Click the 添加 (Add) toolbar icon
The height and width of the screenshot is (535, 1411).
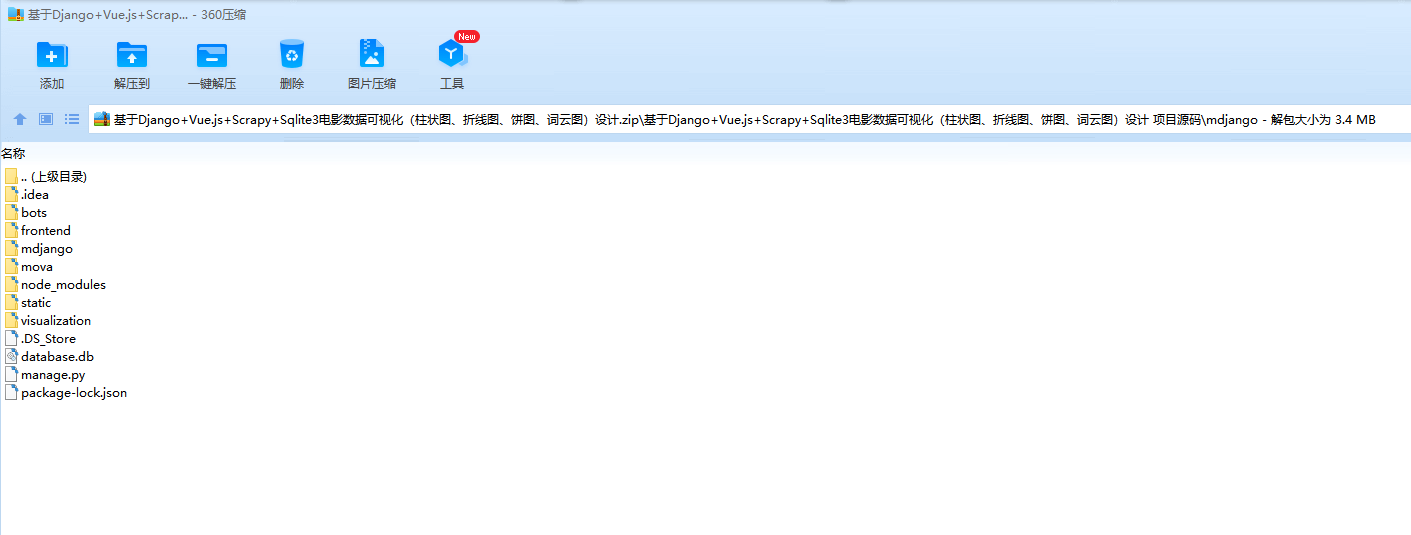[52, 55]
